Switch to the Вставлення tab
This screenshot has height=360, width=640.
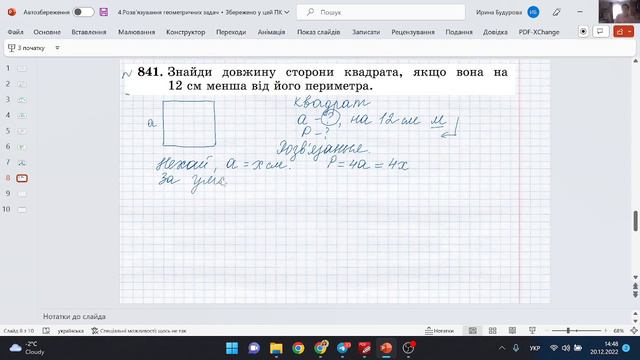tap(89, 32)
